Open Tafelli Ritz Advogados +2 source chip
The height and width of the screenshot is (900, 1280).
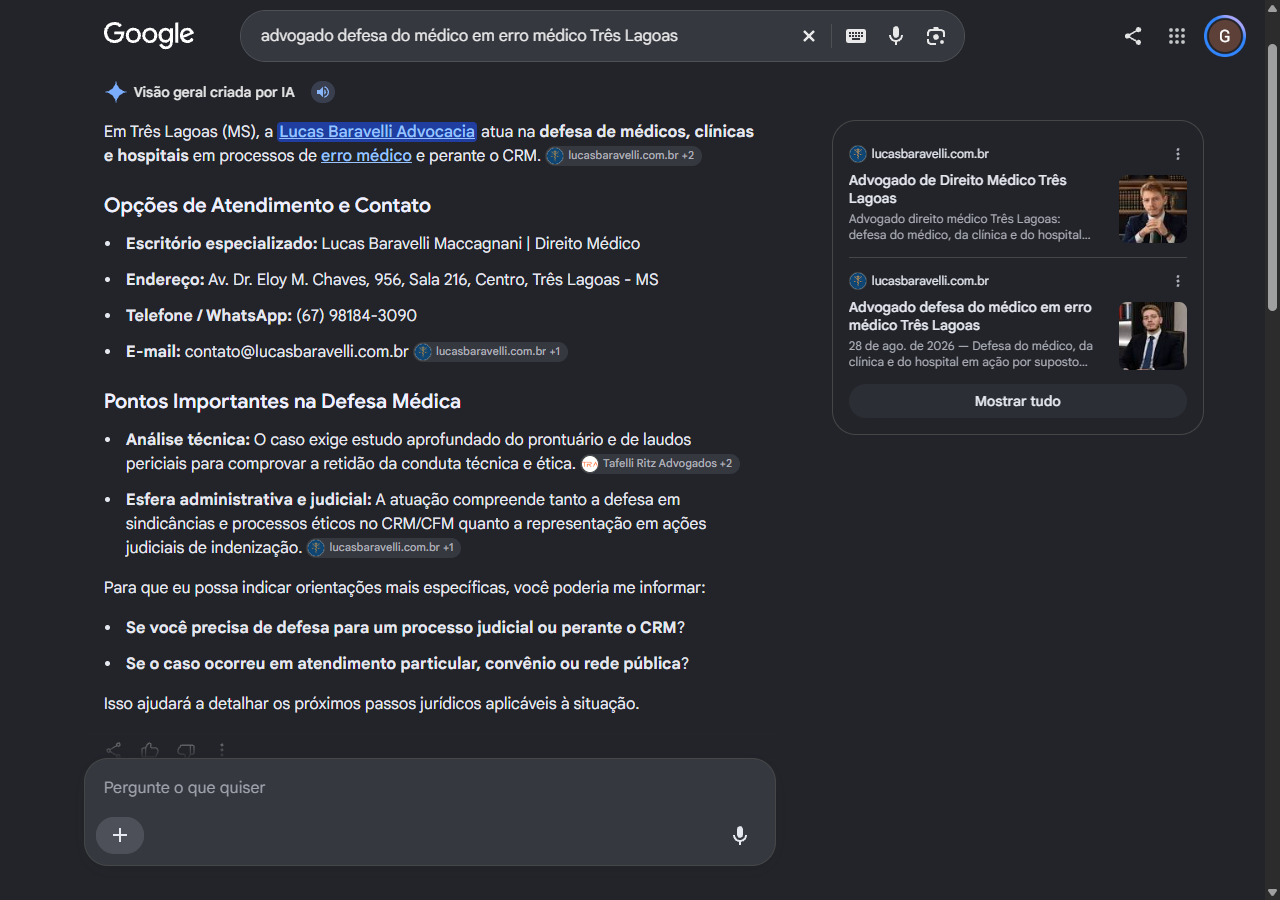point(660,464)
